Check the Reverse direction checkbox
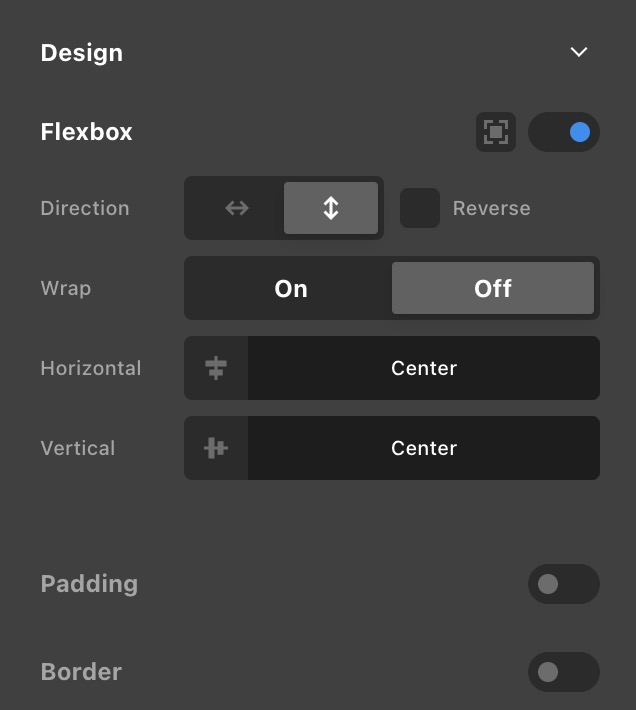 click(x=420, y=208)
